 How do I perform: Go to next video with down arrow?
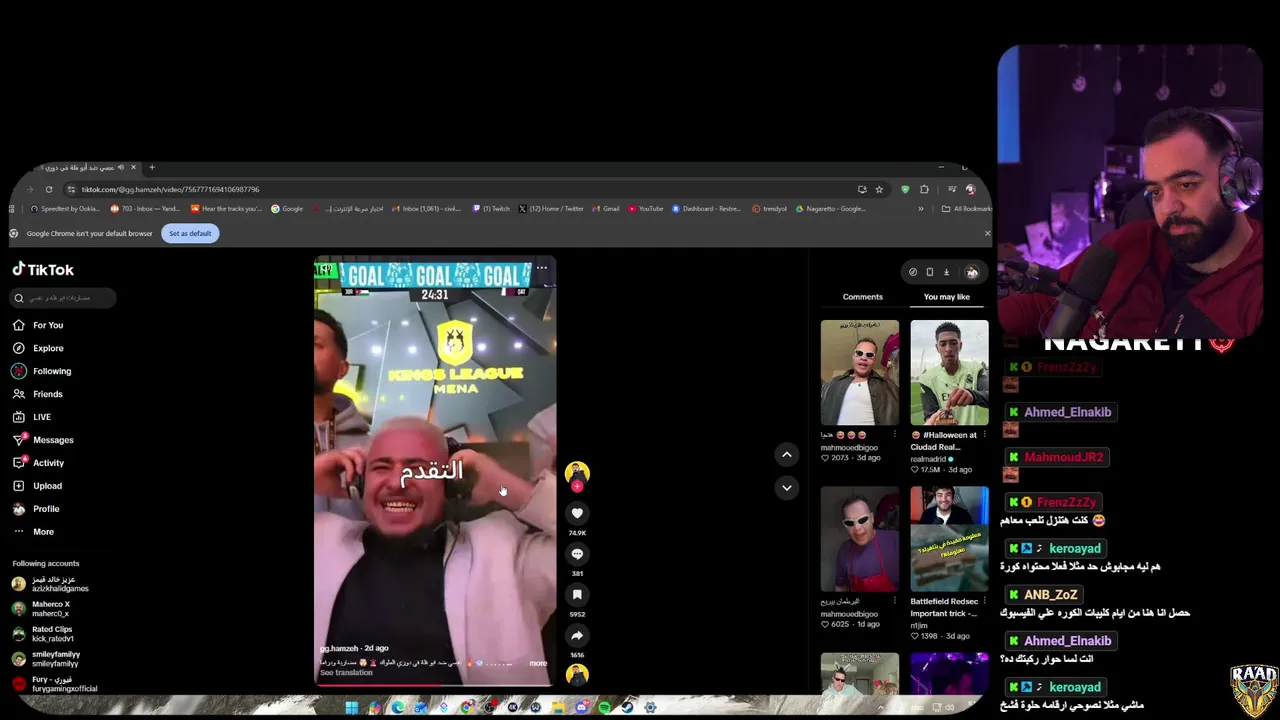(786, 488)
